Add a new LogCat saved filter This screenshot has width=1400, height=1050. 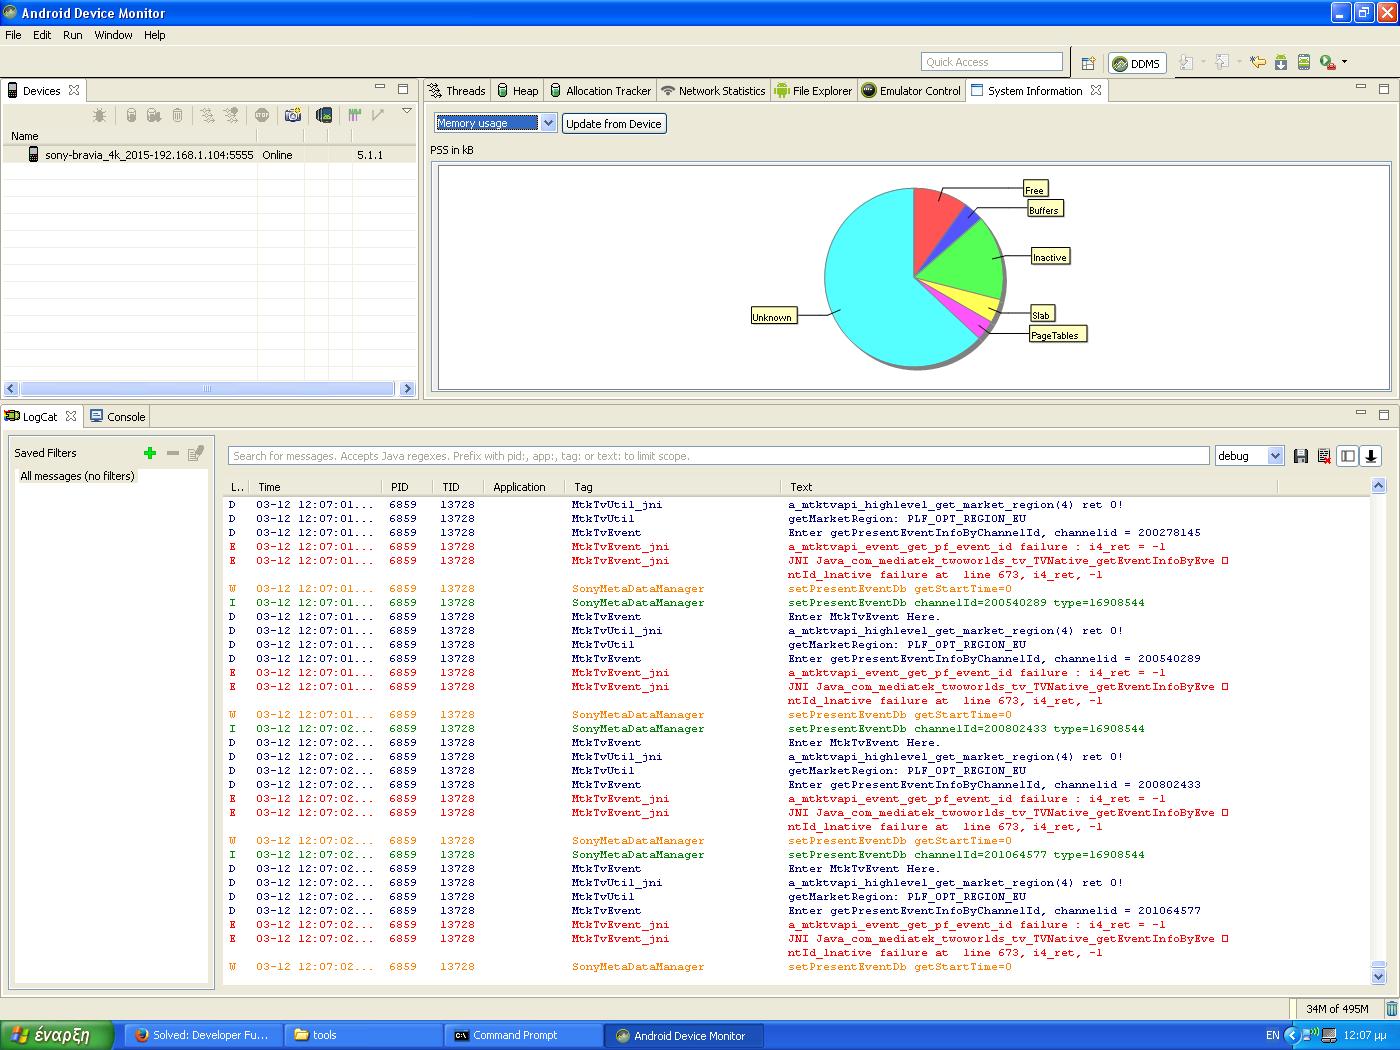pyautogui.click(x=150, y=453)
